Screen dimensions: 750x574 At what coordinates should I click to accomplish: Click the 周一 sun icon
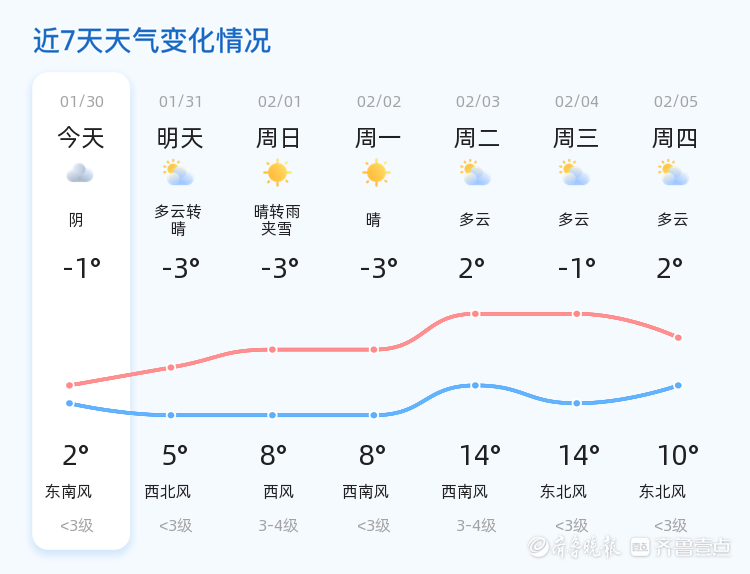click(x=376, y=173)
